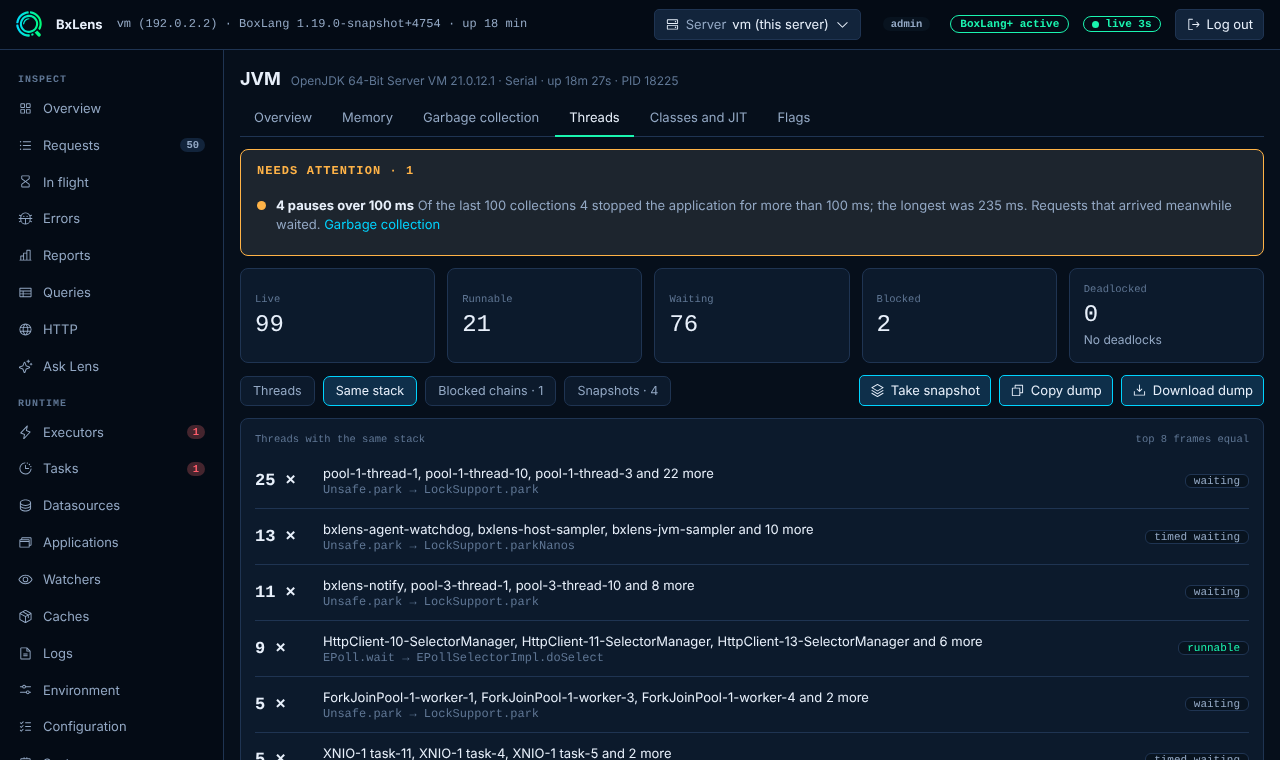Open the Server selection dropdown
Viewport: 1280px width, 760px height.
757,24
